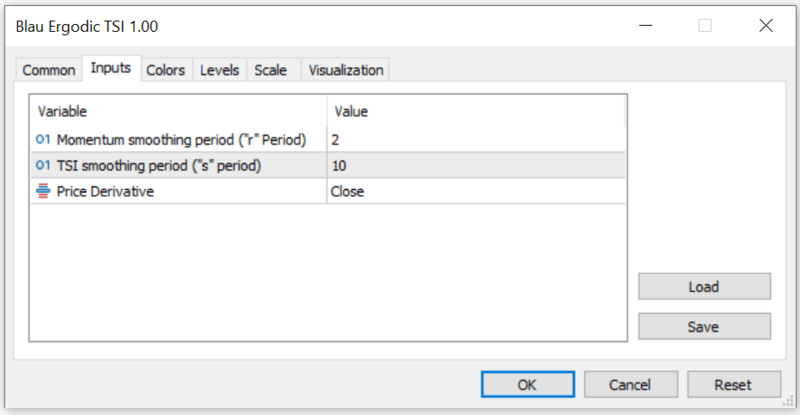This screenshot has width=800, height=415.
Task: Switch to the Common tab
Action: (x=48, y=70)
